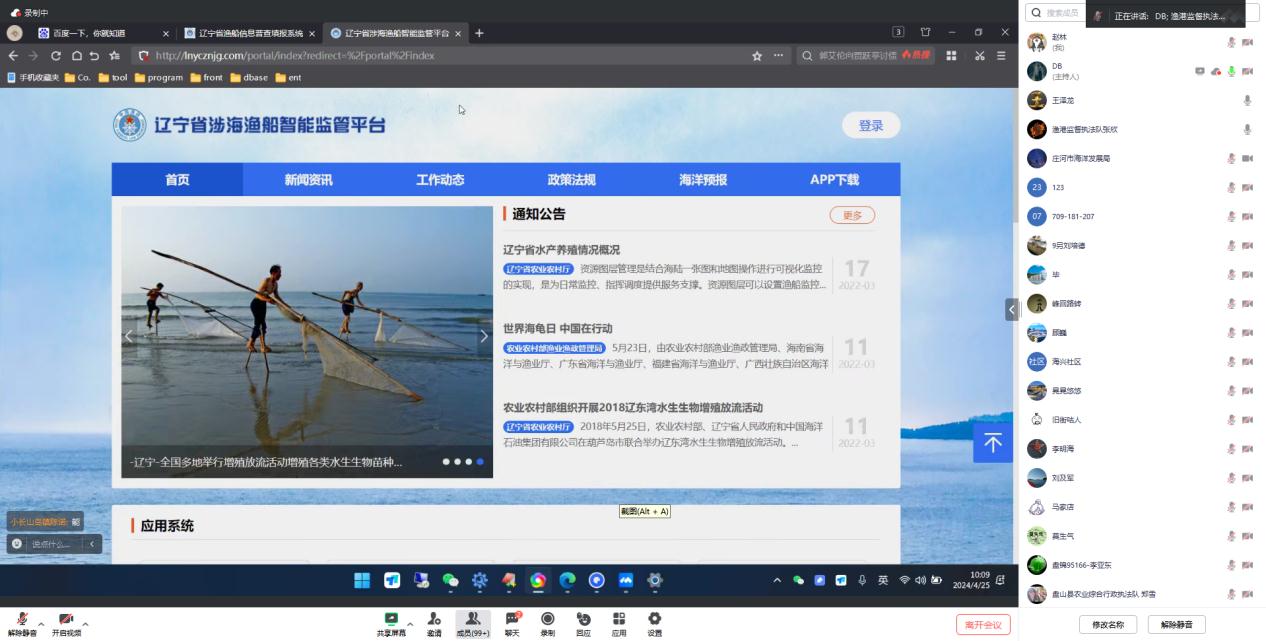Toggle the 成员(99+) members panel

click(473, 620)
